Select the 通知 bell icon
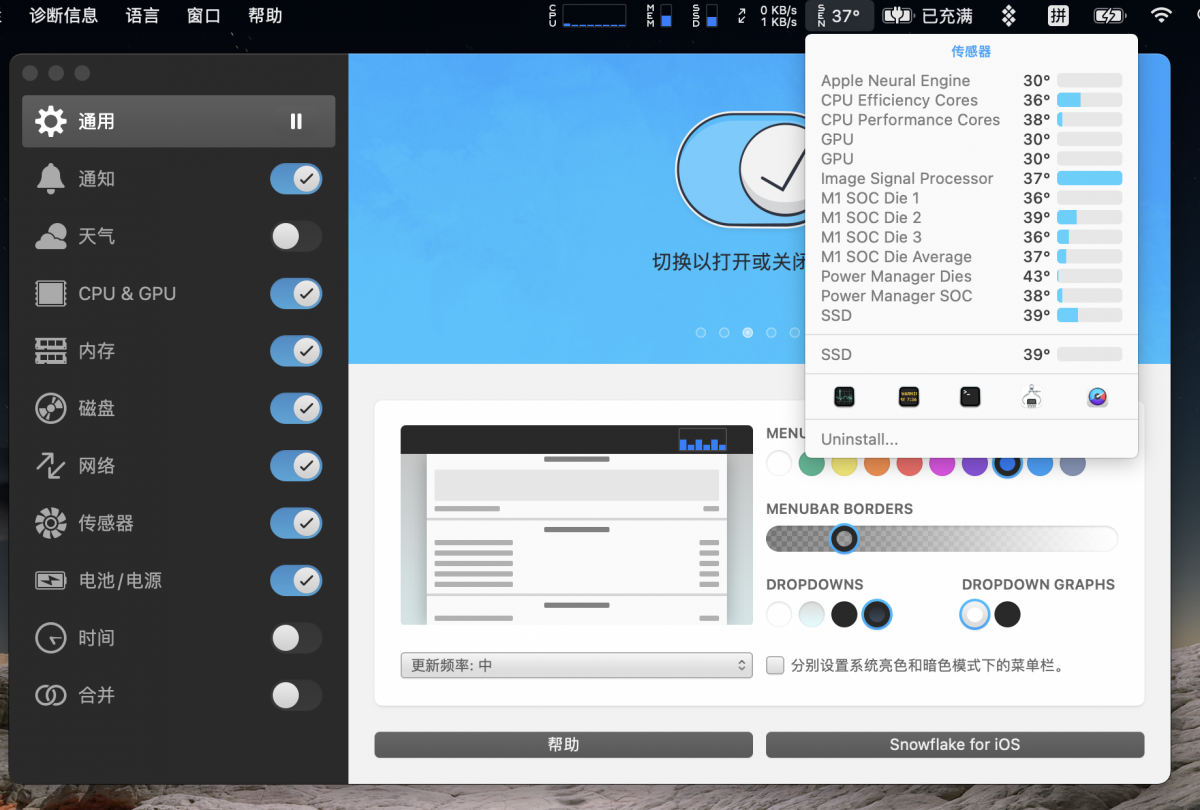 51,179
